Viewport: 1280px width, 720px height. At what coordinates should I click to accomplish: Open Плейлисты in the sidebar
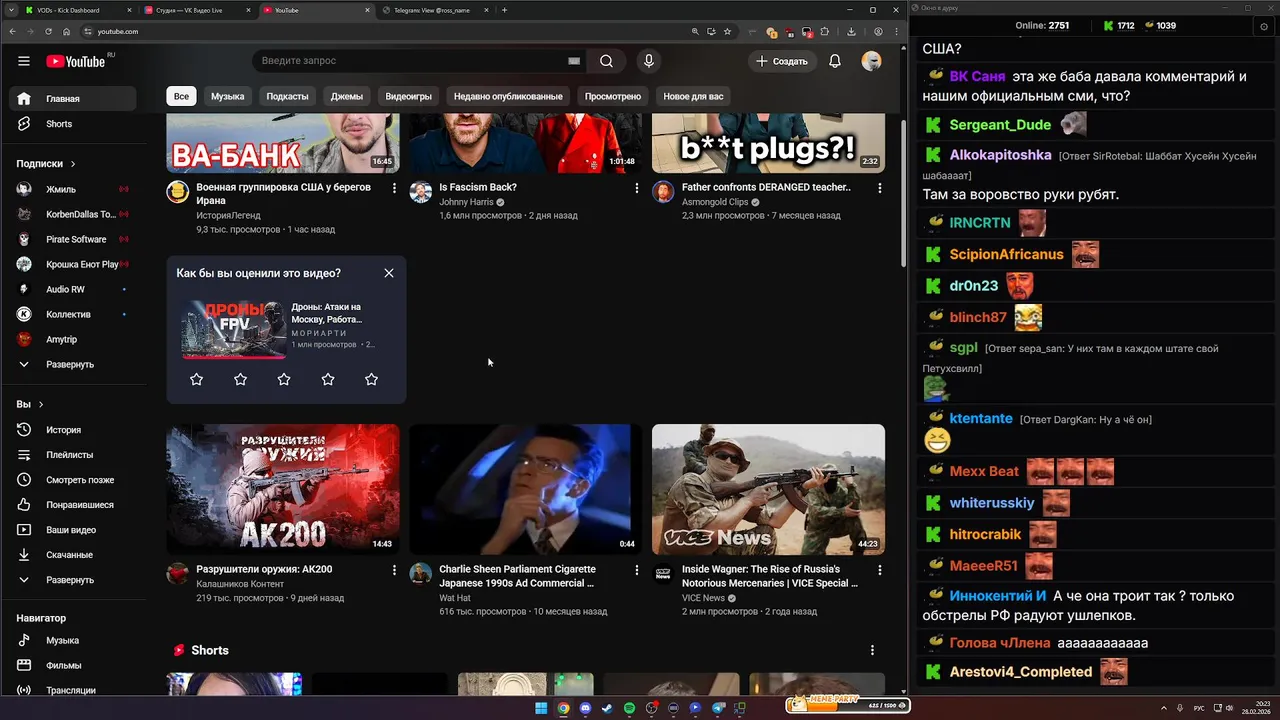point(73,455)
